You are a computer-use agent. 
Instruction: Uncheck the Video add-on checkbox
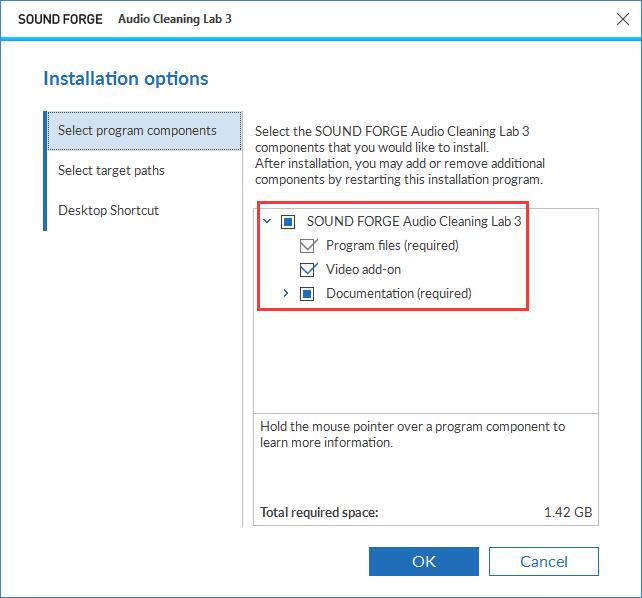coord(307,270)
